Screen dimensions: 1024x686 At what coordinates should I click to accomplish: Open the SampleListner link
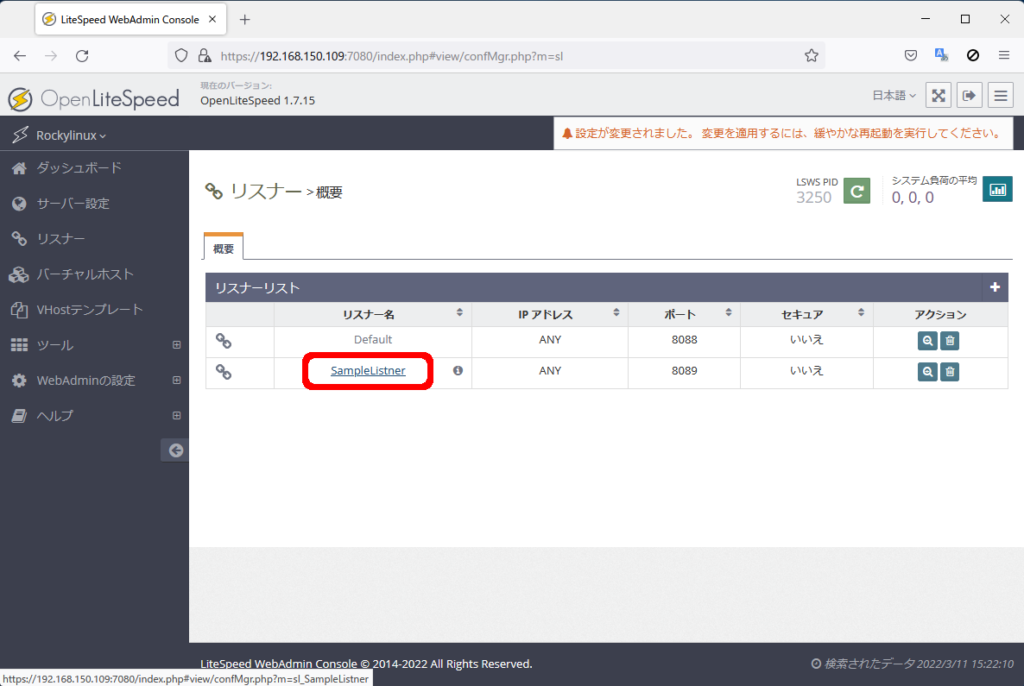coord(368,371)
